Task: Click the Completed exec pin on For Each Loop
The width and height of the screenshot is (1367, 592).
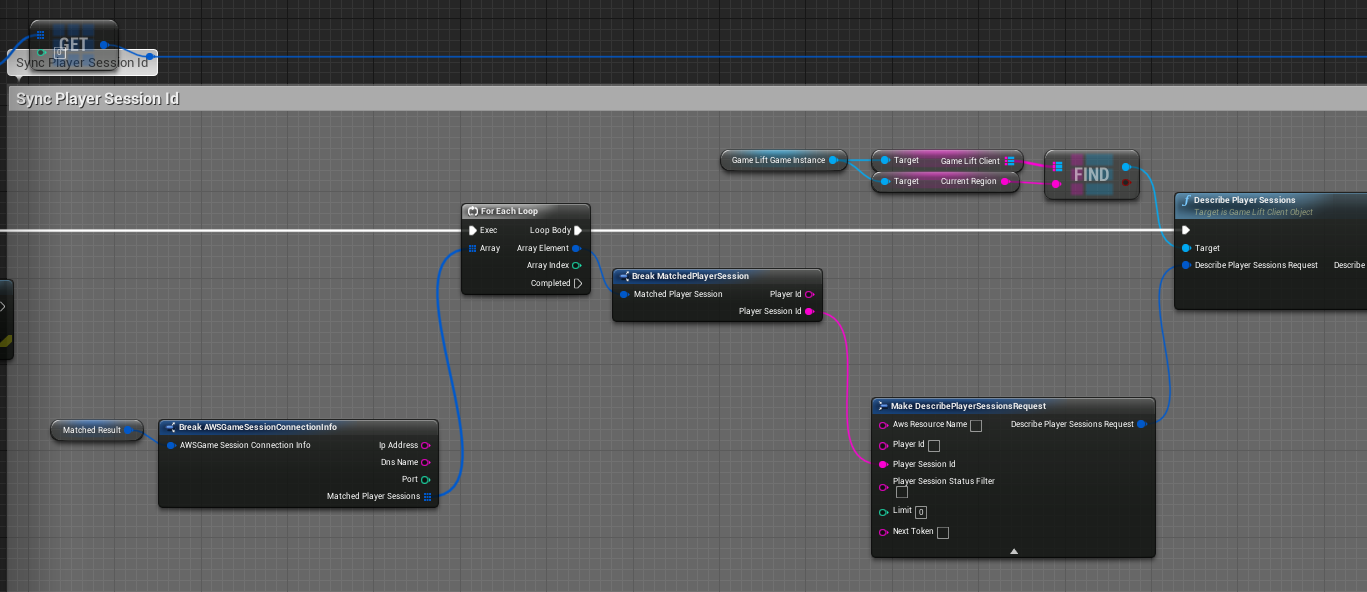Action: [578, 283]
